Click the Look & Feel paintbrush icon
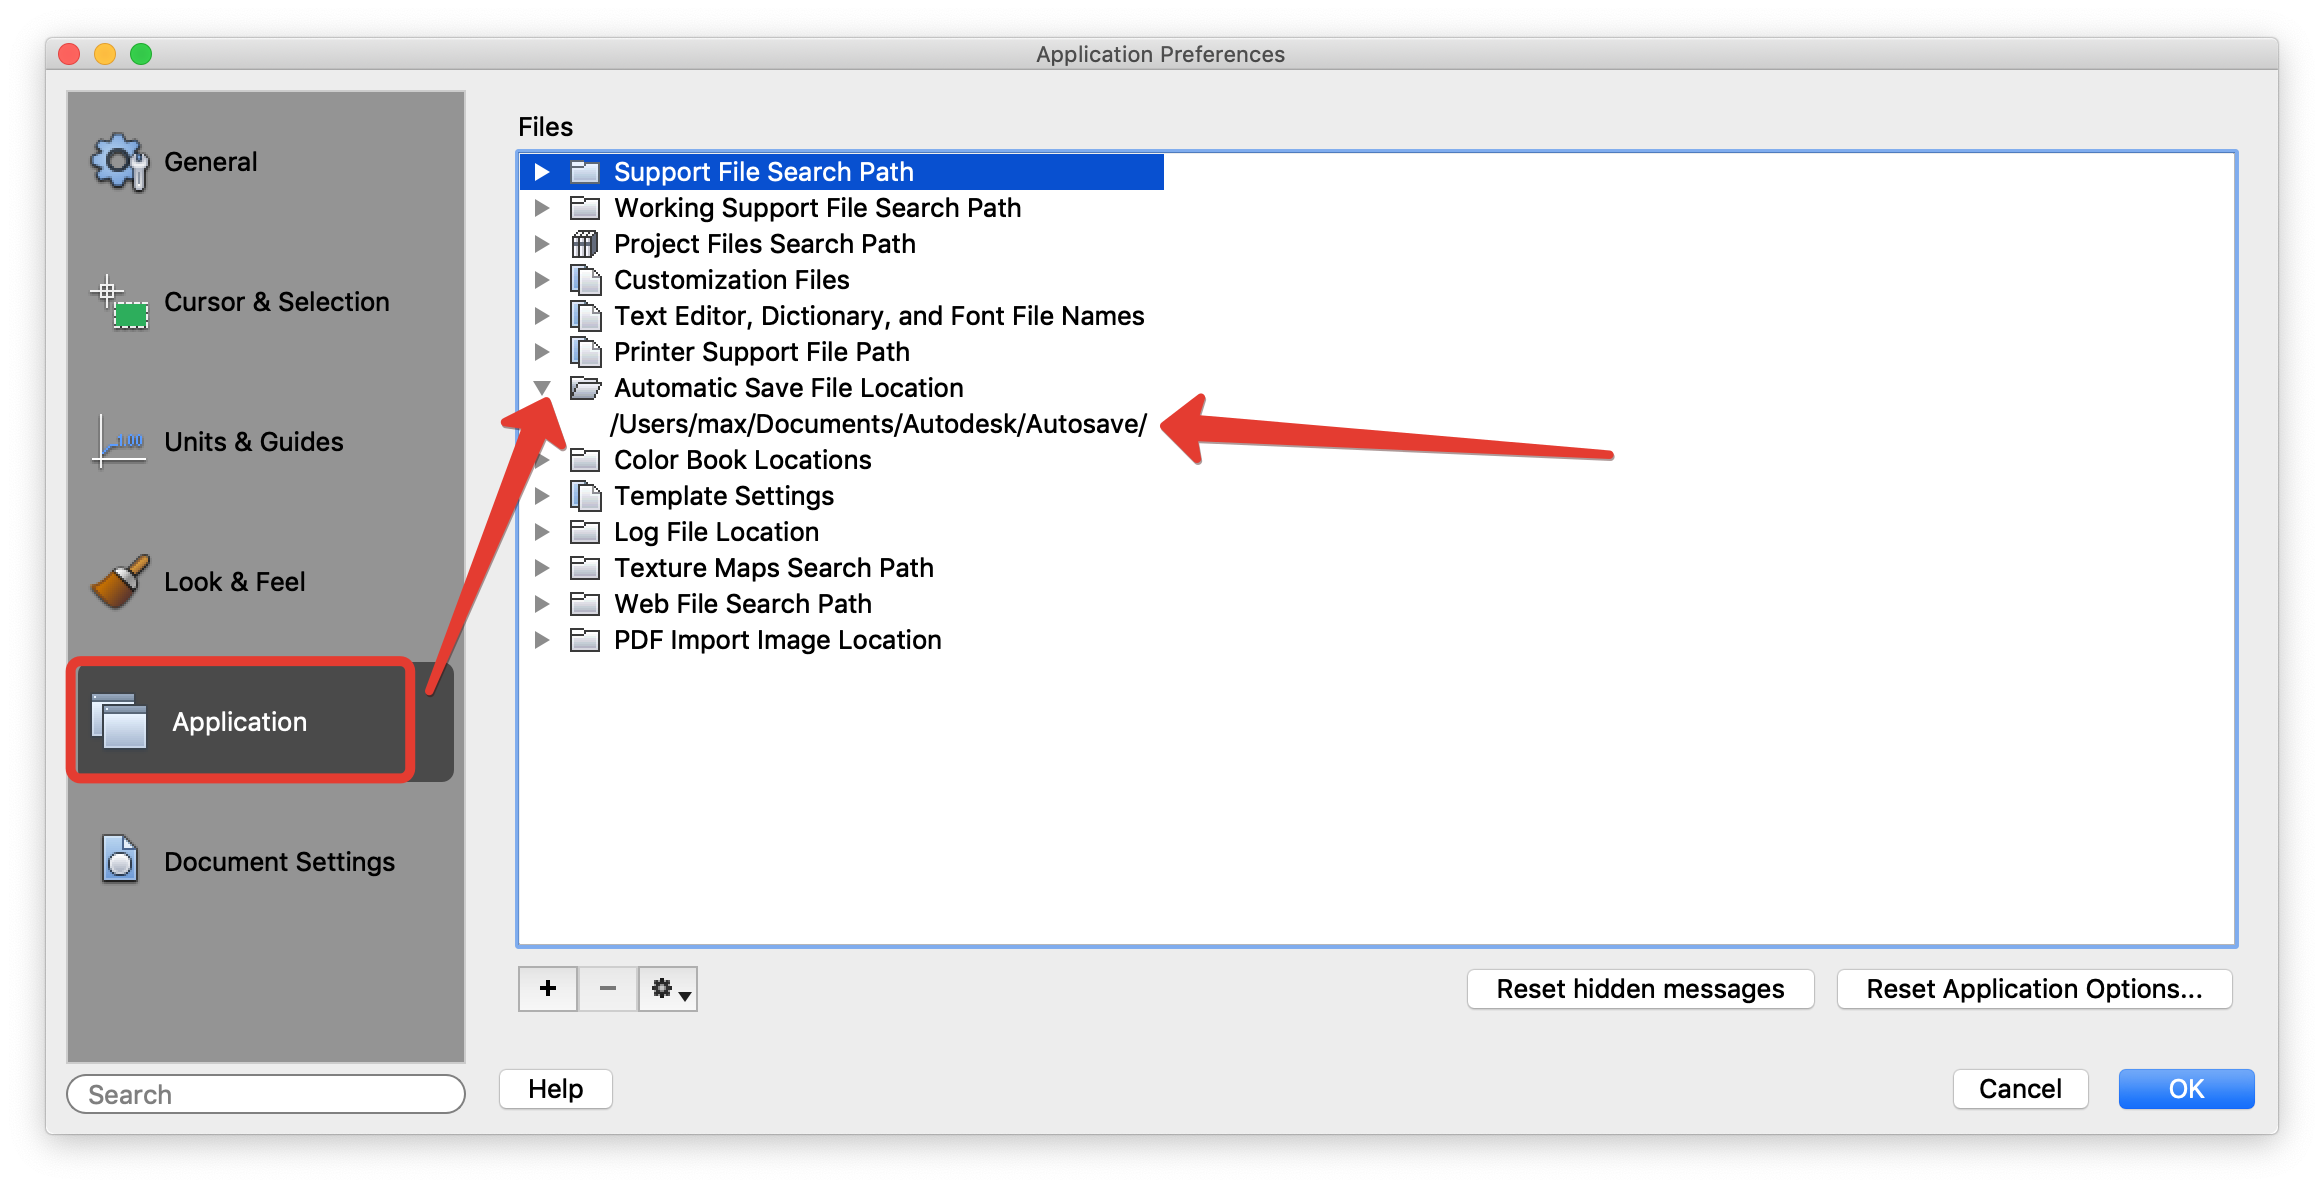The height and width of the screenshot is (1188, 2324). tap(120, 581)
